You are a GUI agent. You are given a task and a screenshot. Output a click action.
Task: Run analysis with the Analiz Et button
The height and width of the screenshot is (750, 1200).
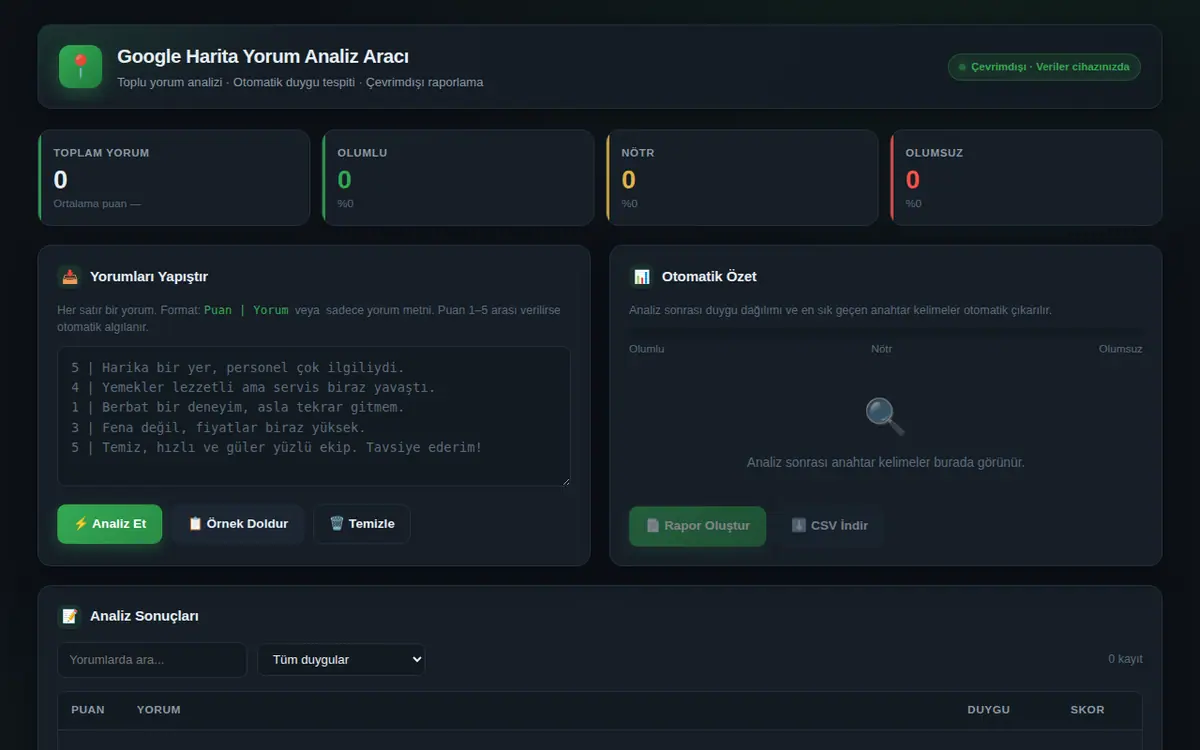click(110, 524)
